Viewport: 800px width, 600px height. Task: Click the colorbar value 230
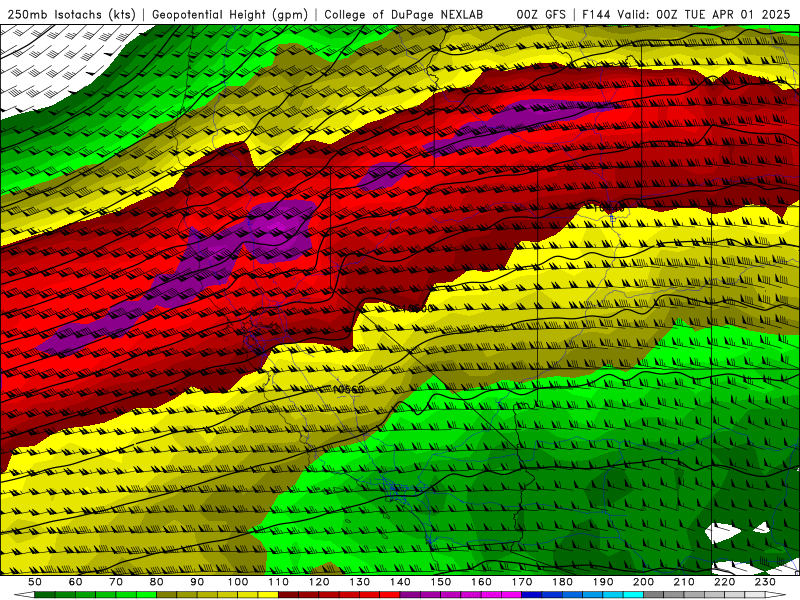(x=765, y=582)
